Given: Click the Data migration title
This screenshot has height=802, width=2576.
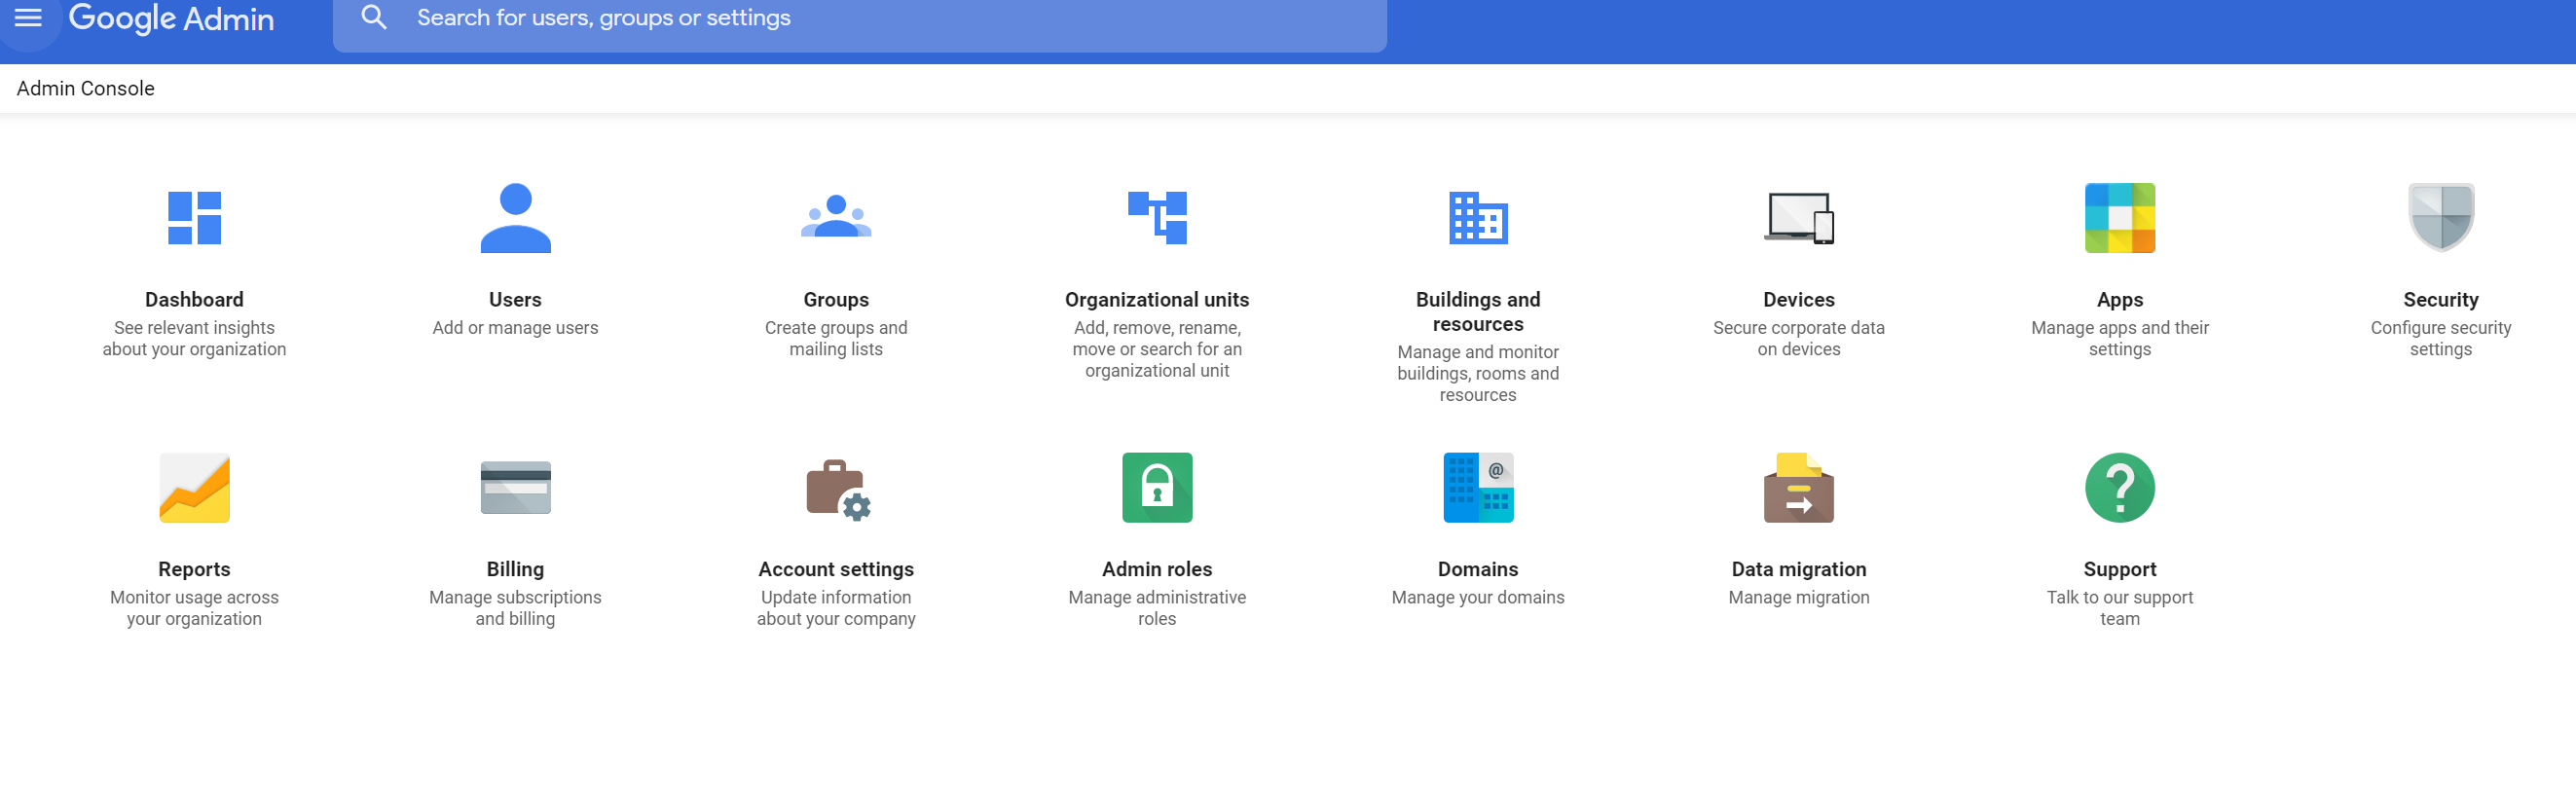Looking at the screenshot, I should coord(1799,569).
